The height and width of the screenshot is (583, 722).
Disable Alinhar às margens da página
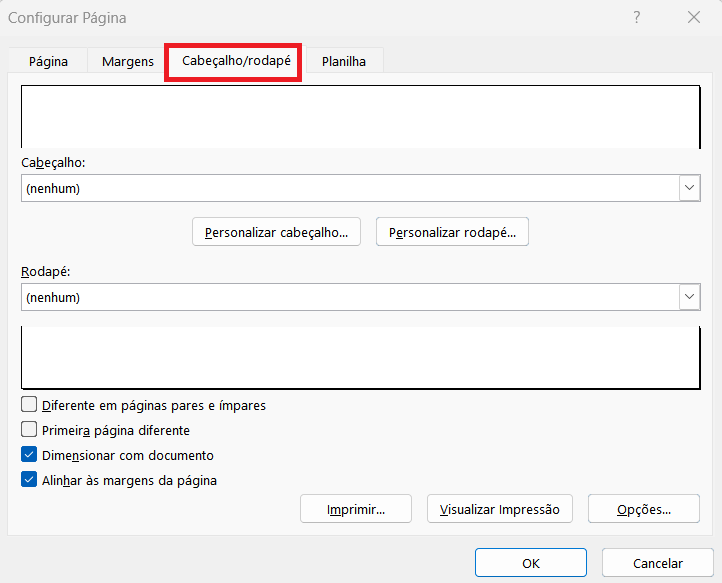pyautogui.click(x=30, y=480)
